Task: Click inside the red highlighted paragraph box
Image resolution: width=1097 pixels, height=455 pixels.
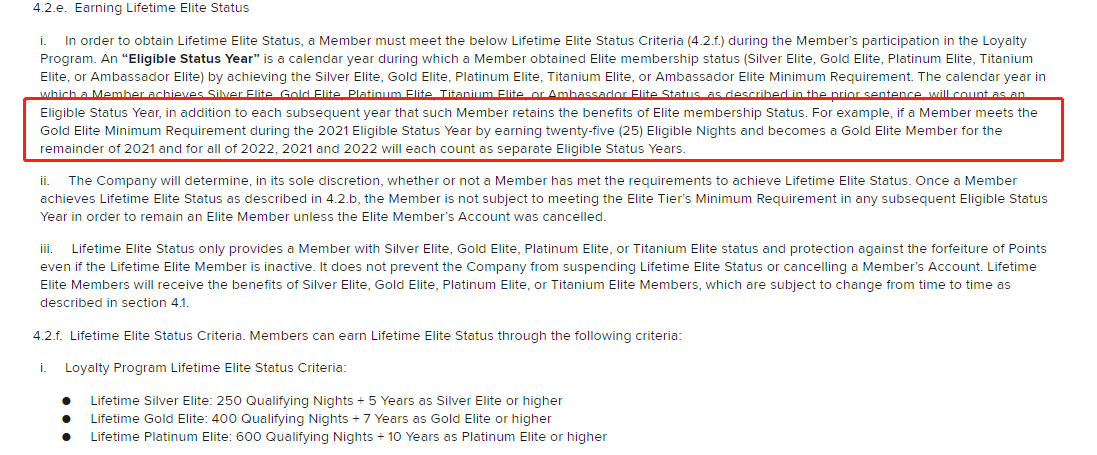Action: (x=543, y=130)
